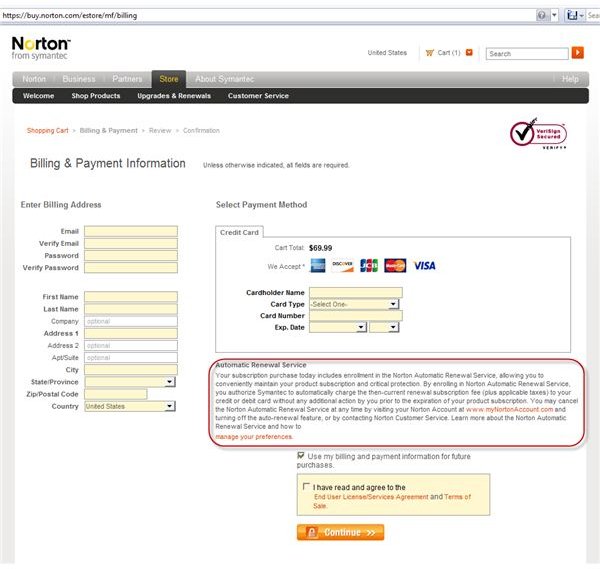Click the Address 1 input field
The height and width of the screenshot is (569, 600).
(x=131, y=333)
